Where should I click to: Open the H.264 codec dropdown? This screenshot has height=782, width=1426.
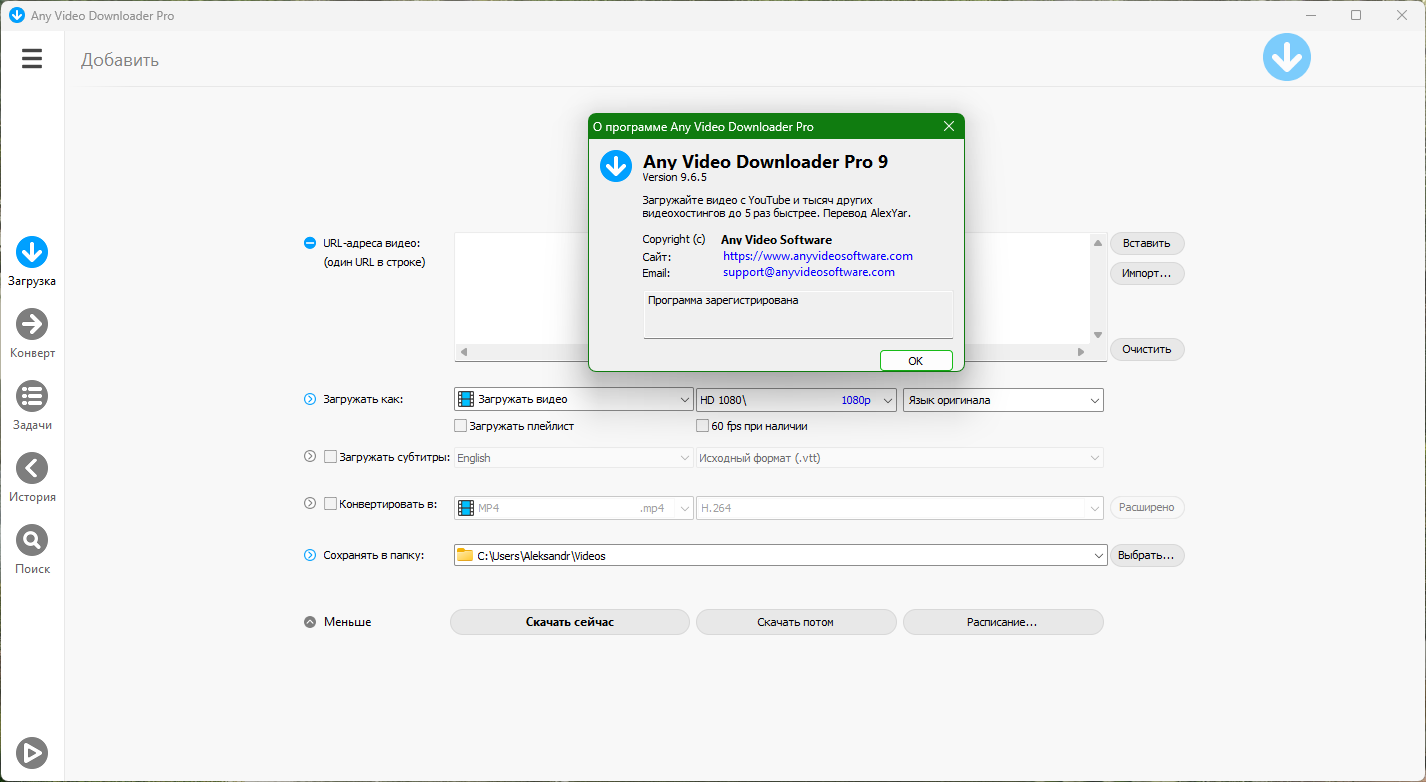900,508
